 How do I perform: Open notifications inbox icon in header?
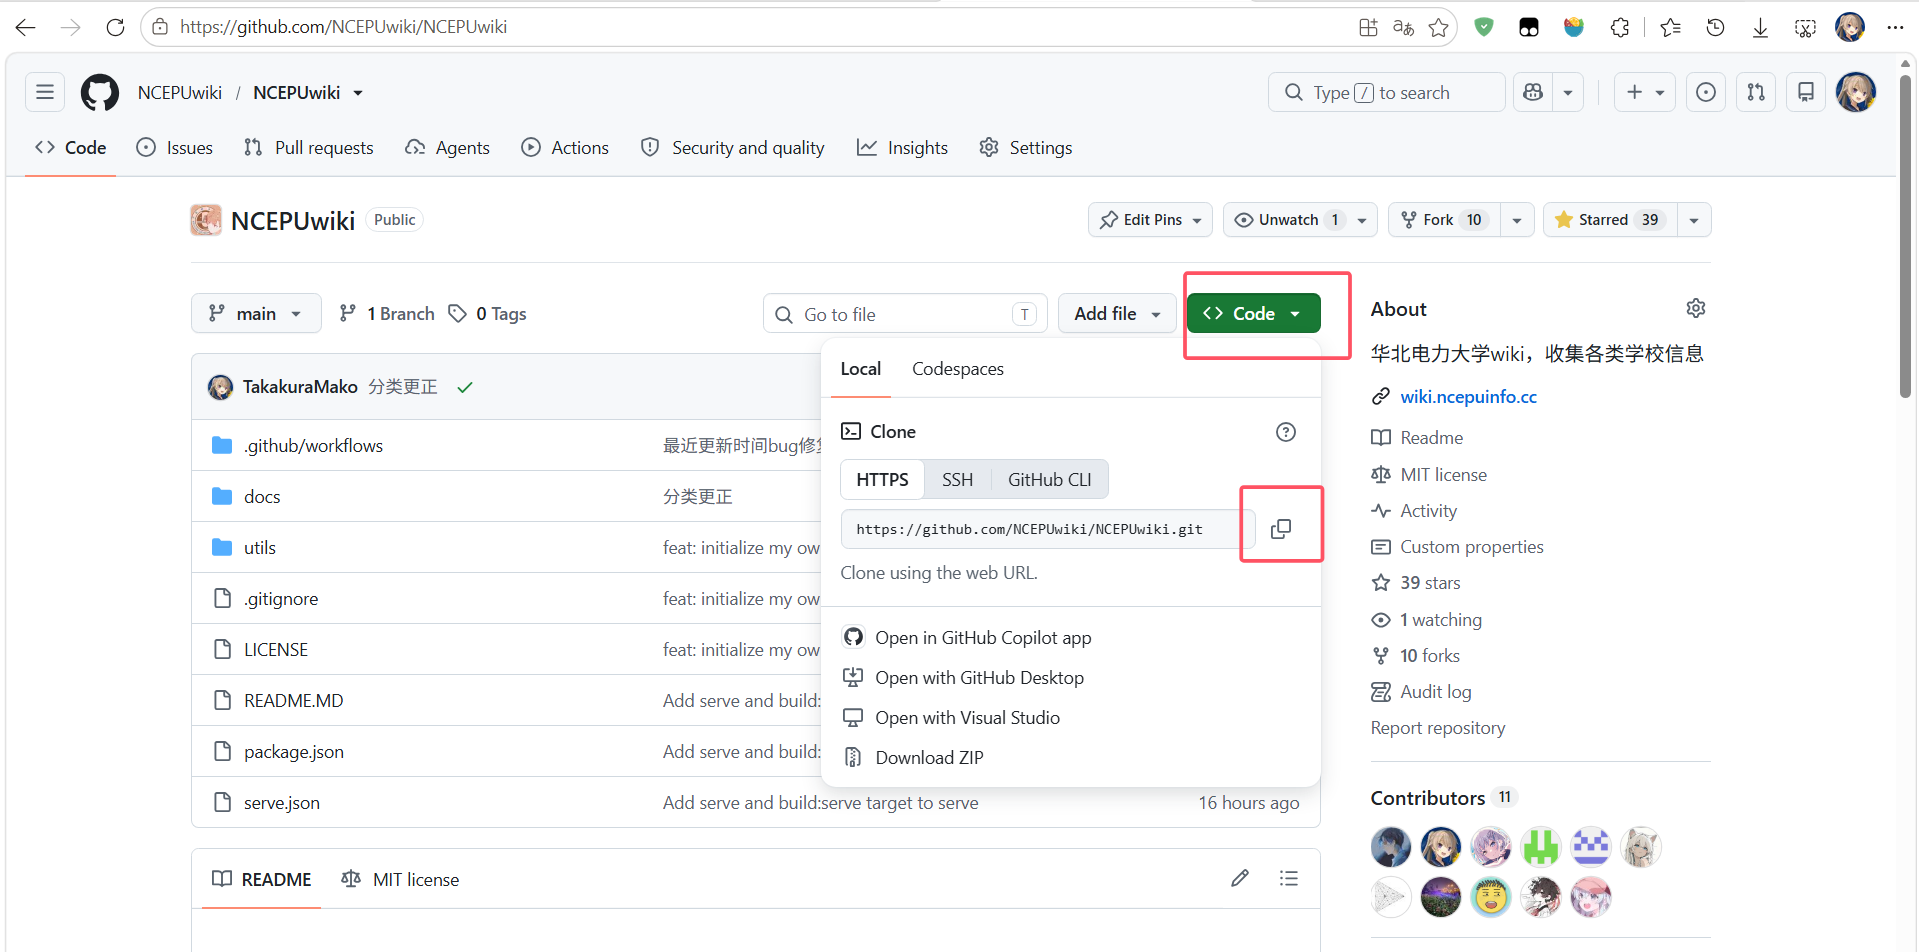1806,92
